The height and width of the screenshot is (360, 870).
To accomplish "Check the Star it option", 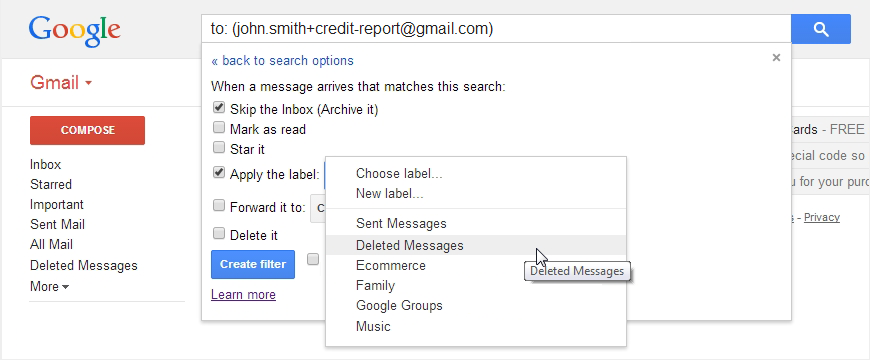I will 219,148.
